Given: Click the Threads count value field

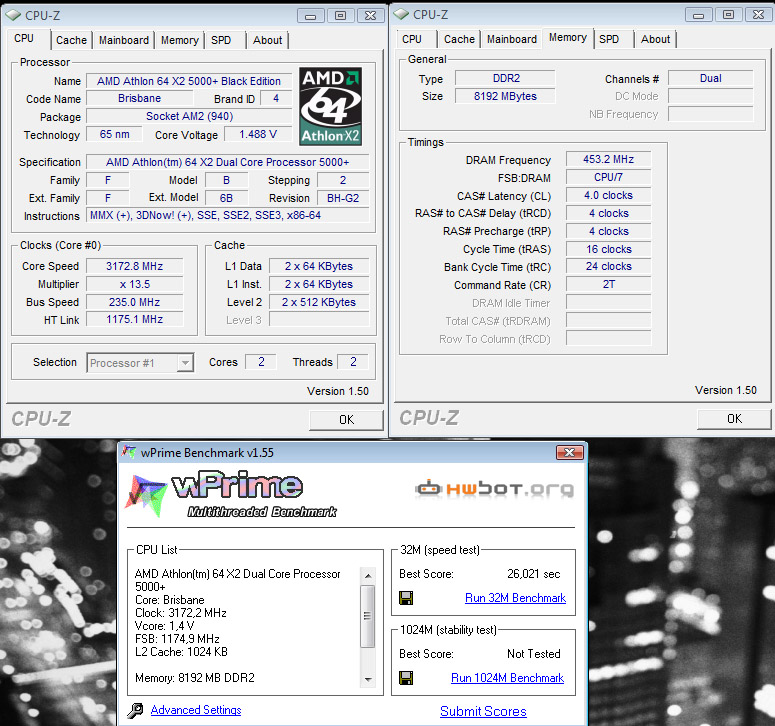Looking at the screenshot, I should [353, 362].
